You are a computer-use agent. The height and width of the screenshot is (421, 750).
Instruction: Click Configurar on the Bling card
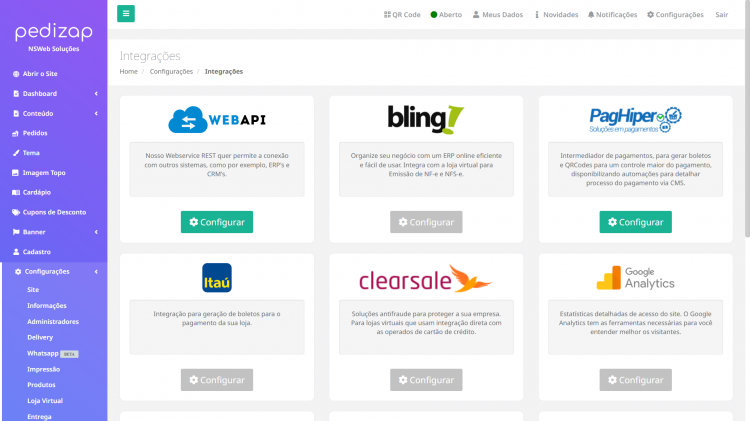click(x=426, y=222)
